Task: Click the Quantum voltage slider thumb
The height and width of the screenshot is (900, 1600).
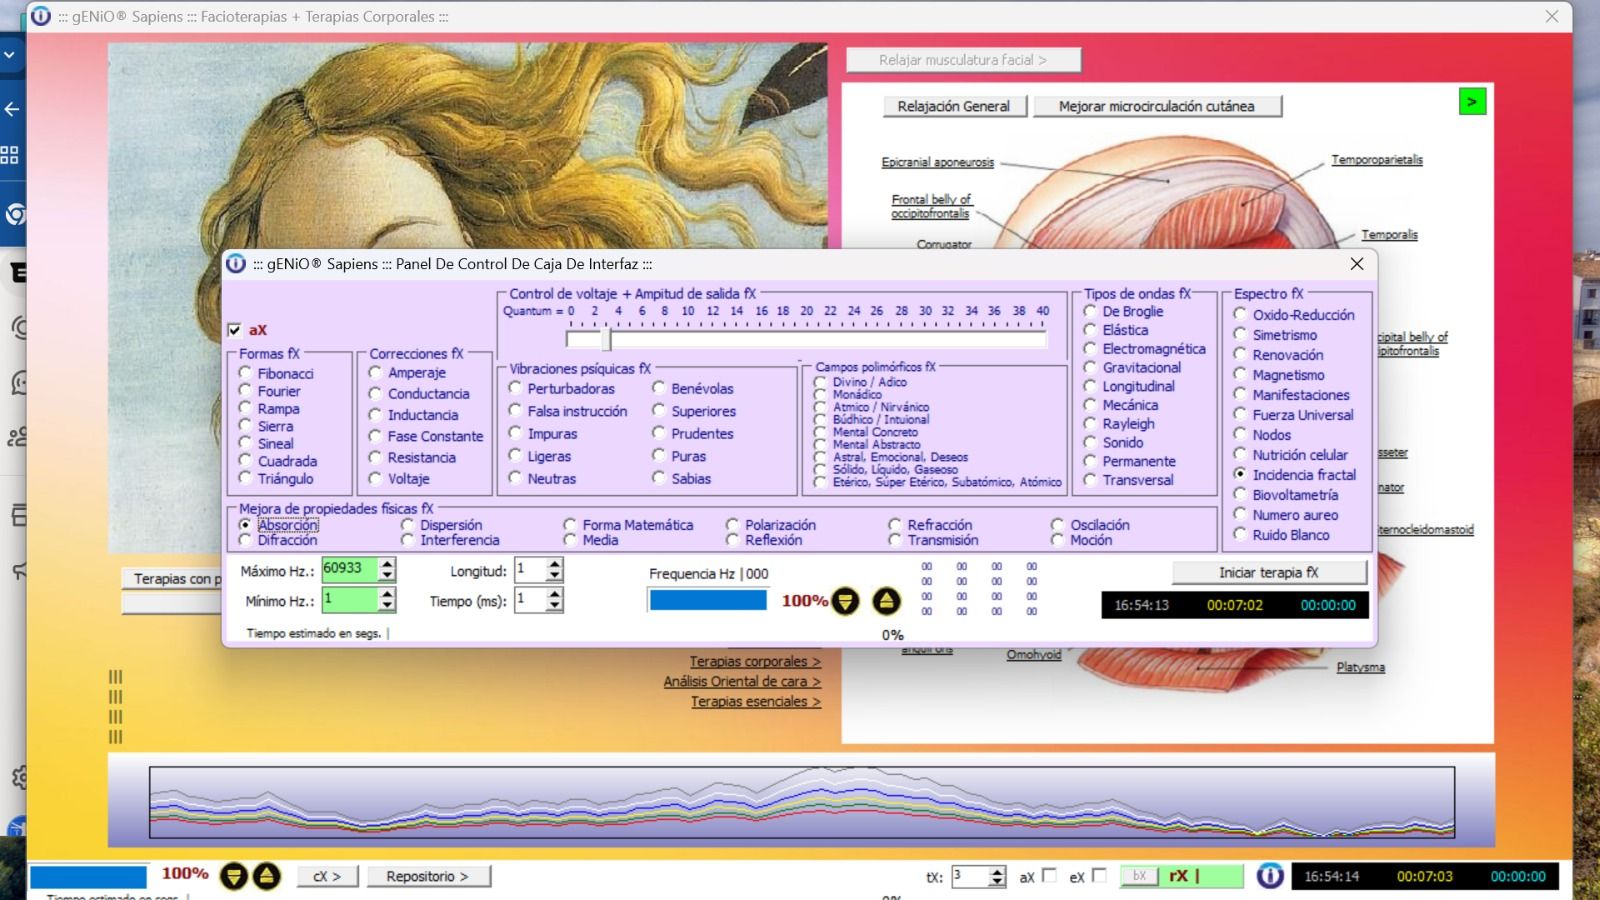Action: coord(607,339)
